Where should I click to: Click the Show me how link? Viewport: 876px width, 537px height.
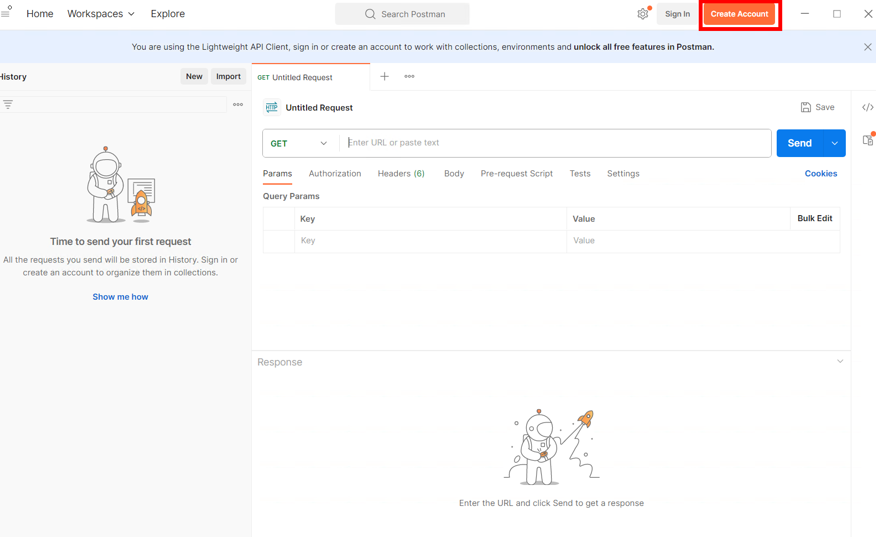point(120,297)
